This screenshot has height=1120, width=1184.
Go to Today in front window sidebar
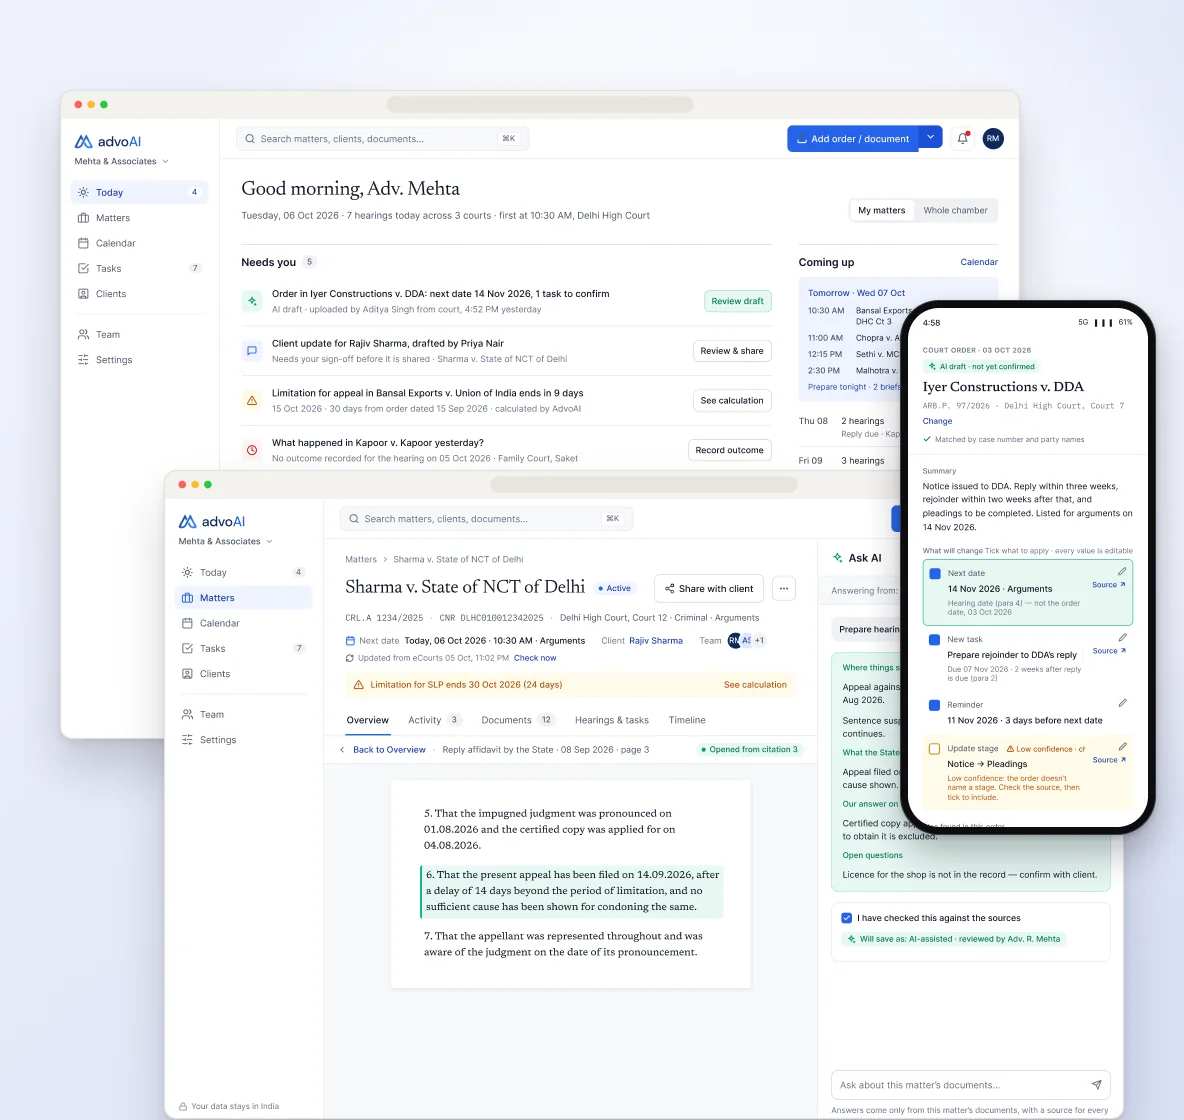click(x=243, y=572)
